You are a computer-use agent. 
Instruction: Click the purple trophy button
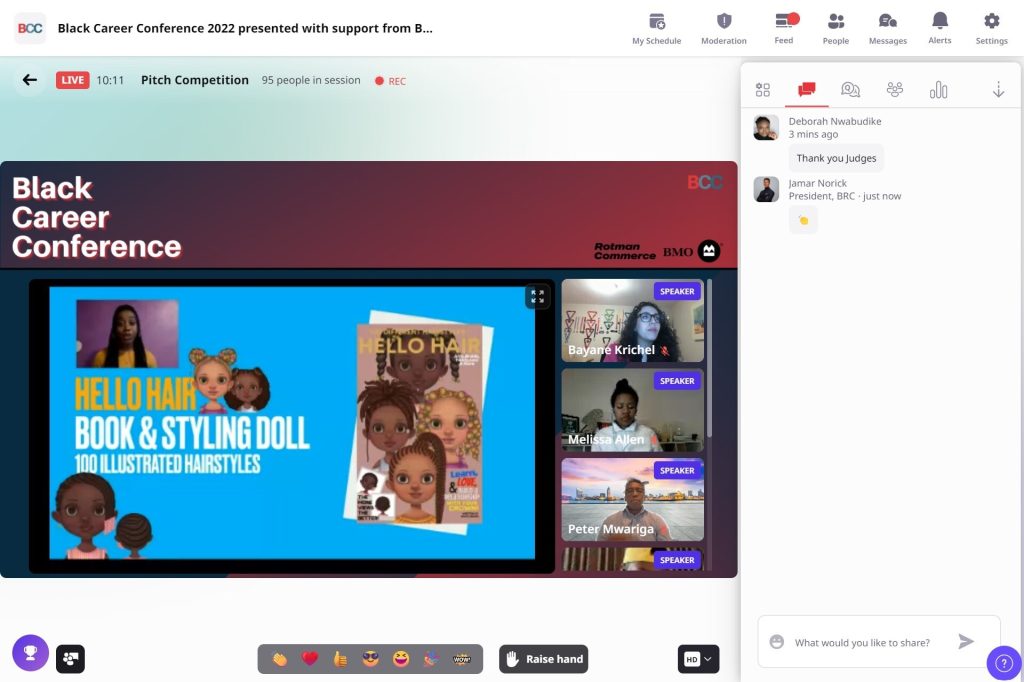click(x=31, y=653)
